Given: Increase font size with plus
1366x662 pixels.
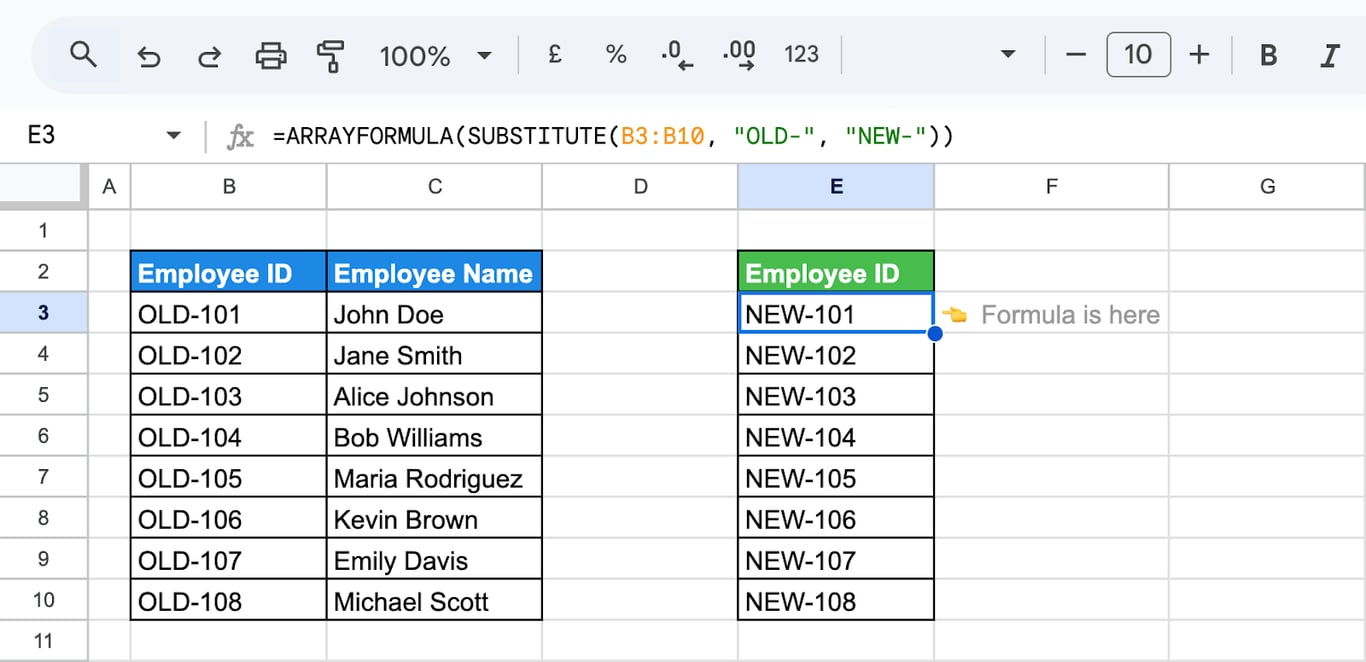Looking at the screenshot, I should pos(1199,54).
